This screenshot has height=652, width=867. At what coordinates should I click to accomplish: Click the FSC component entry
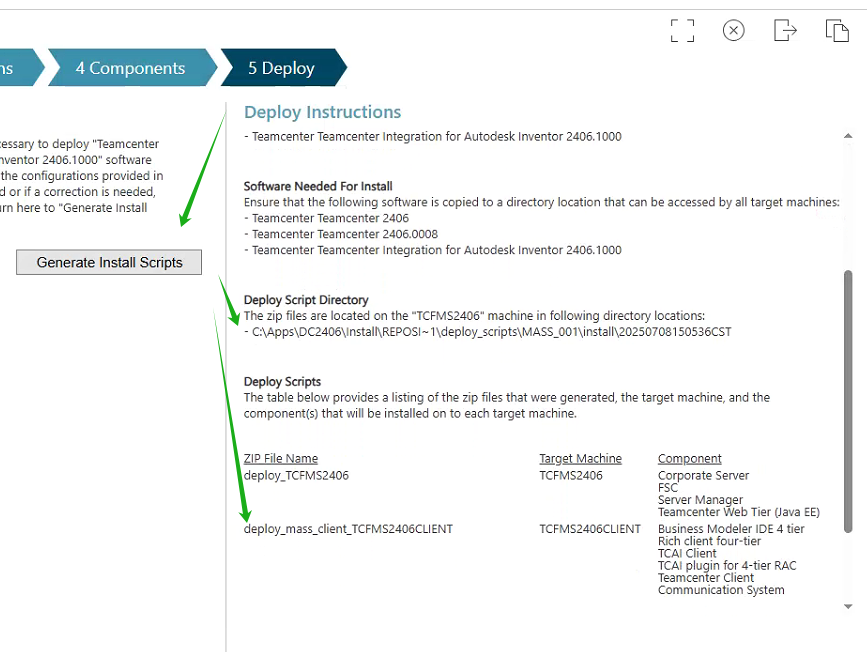(667, 488)
